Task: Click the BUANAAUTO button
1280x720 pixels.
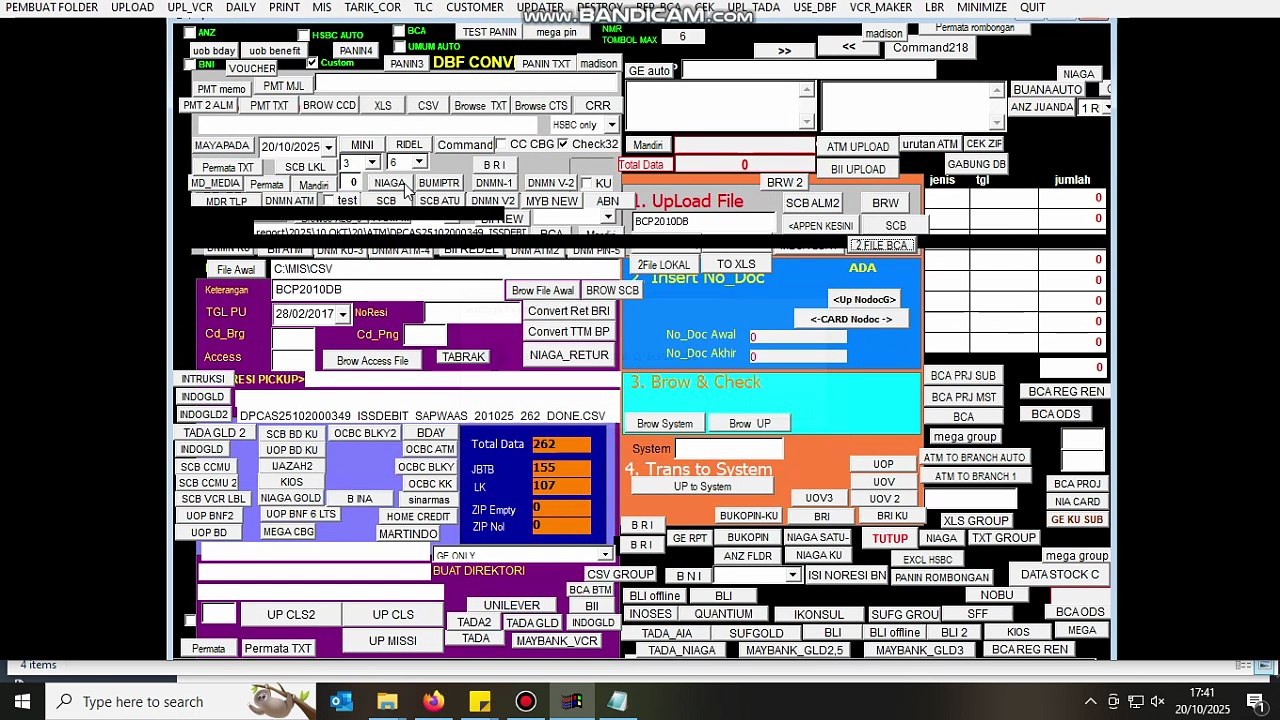Action: pyautogui.click(x=1047, y=90)
